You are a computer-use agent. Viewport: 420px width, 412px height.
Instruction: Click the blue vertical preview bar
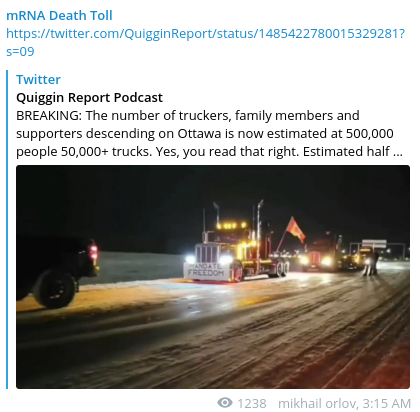point(7,229)
